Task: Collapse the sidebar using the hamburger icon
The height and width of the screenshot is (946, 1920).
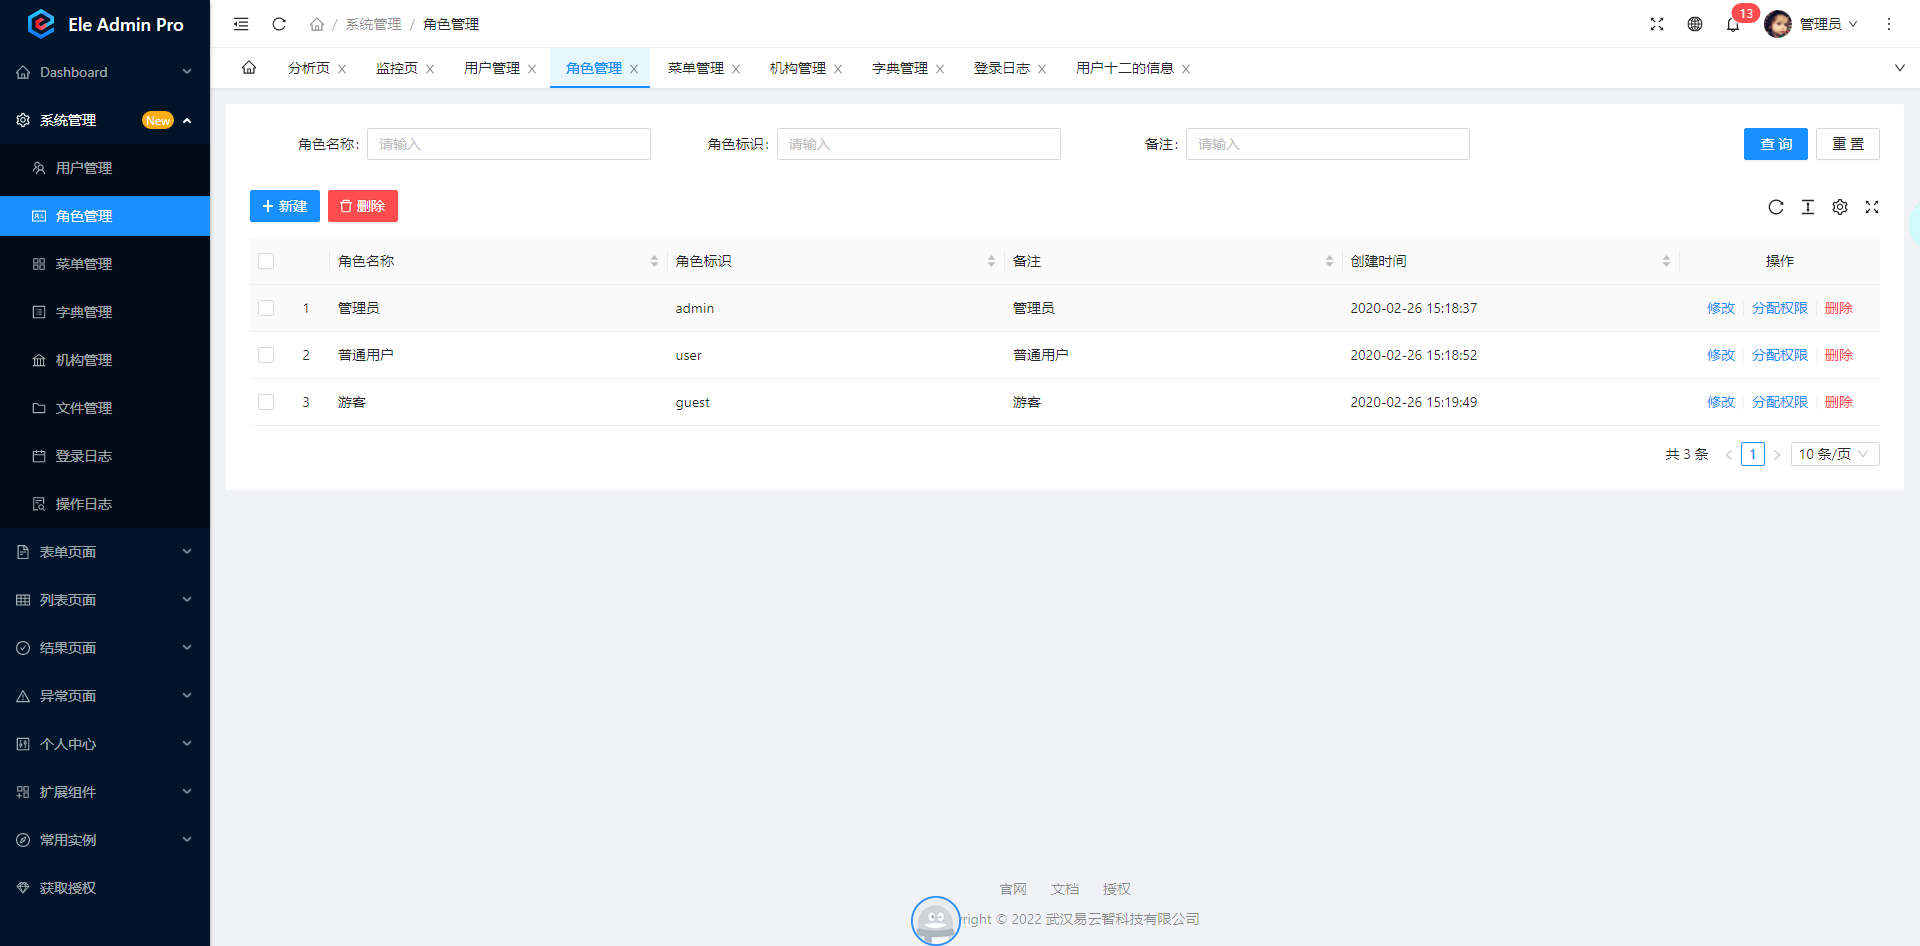Action: (x=240, y=24)
